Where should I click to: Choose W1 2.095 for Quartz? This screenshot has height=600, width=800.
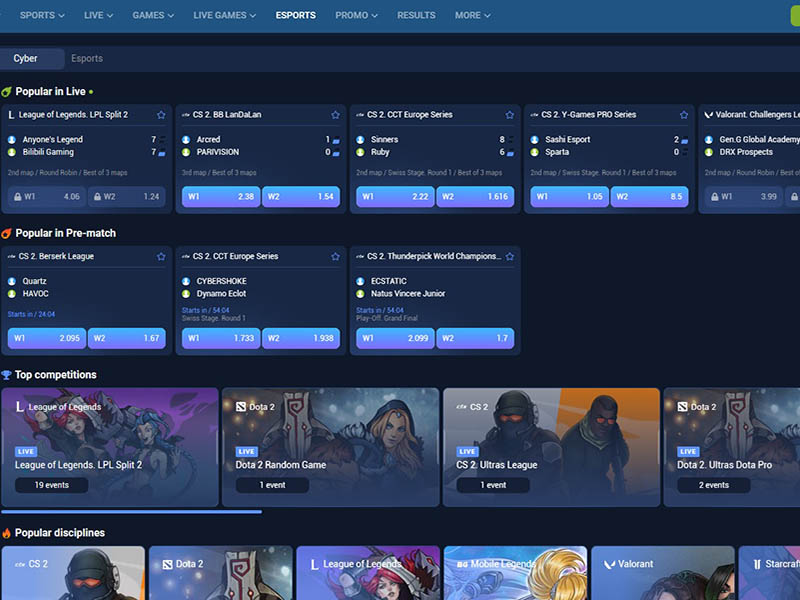click(x=46, y=338)
